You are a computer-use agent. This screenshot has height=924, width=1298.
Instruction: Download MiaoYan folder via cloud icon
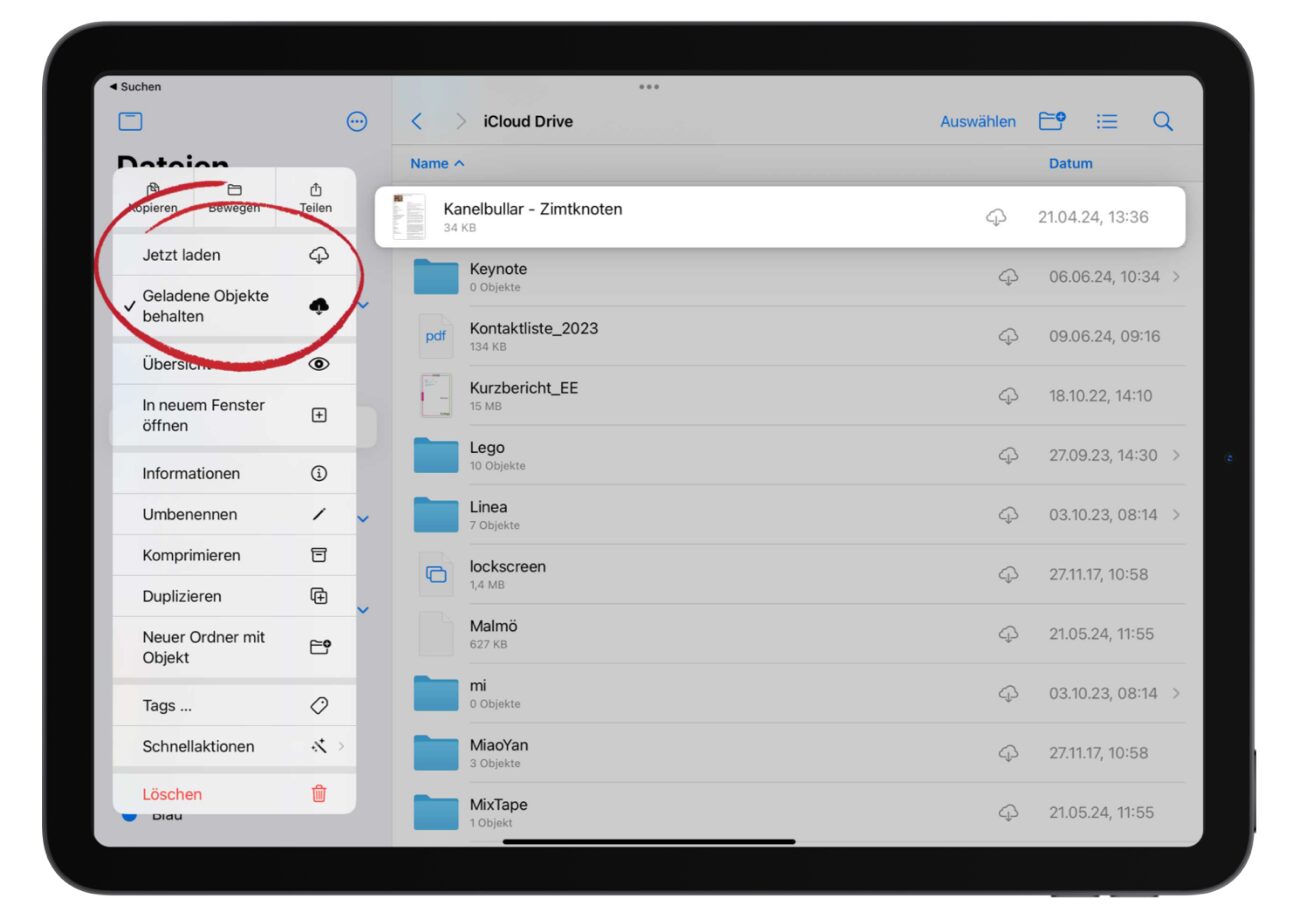pyautogui.click(x=1009, y=753)
